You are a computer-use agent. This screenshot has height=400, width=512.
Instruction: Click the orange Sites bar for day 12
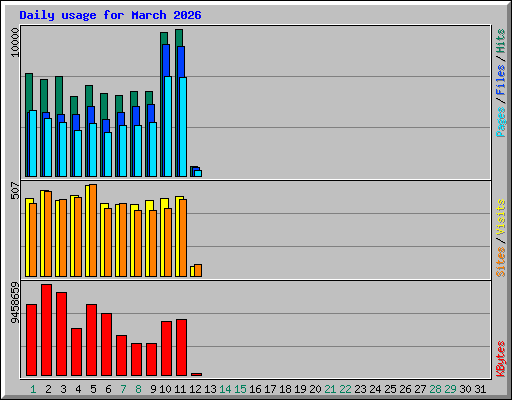[198, 271]
